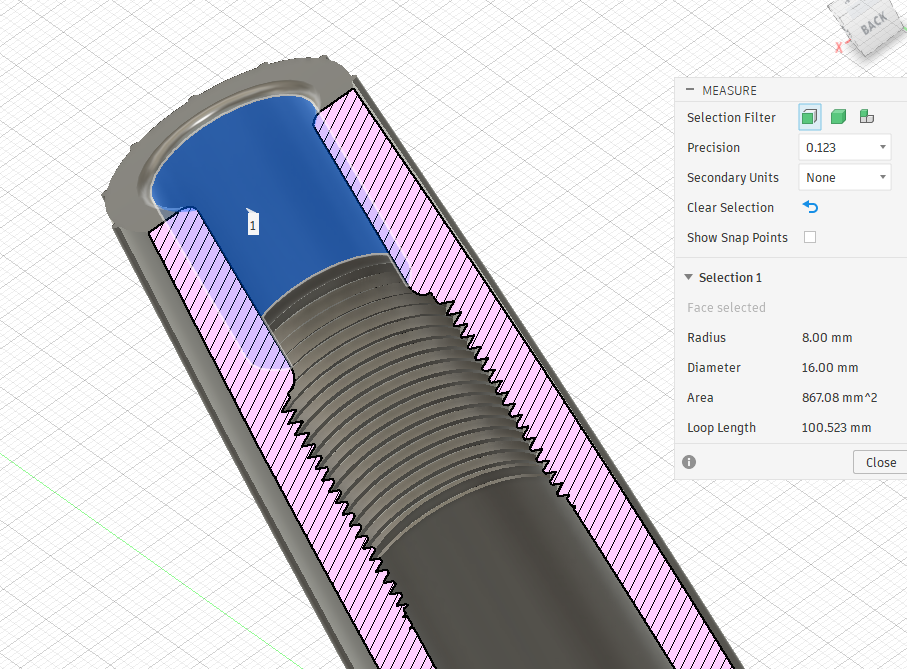907x669 pixels.
Task: Collapse the MEASURE panel with minus icon
Action: tap(690, 90)
